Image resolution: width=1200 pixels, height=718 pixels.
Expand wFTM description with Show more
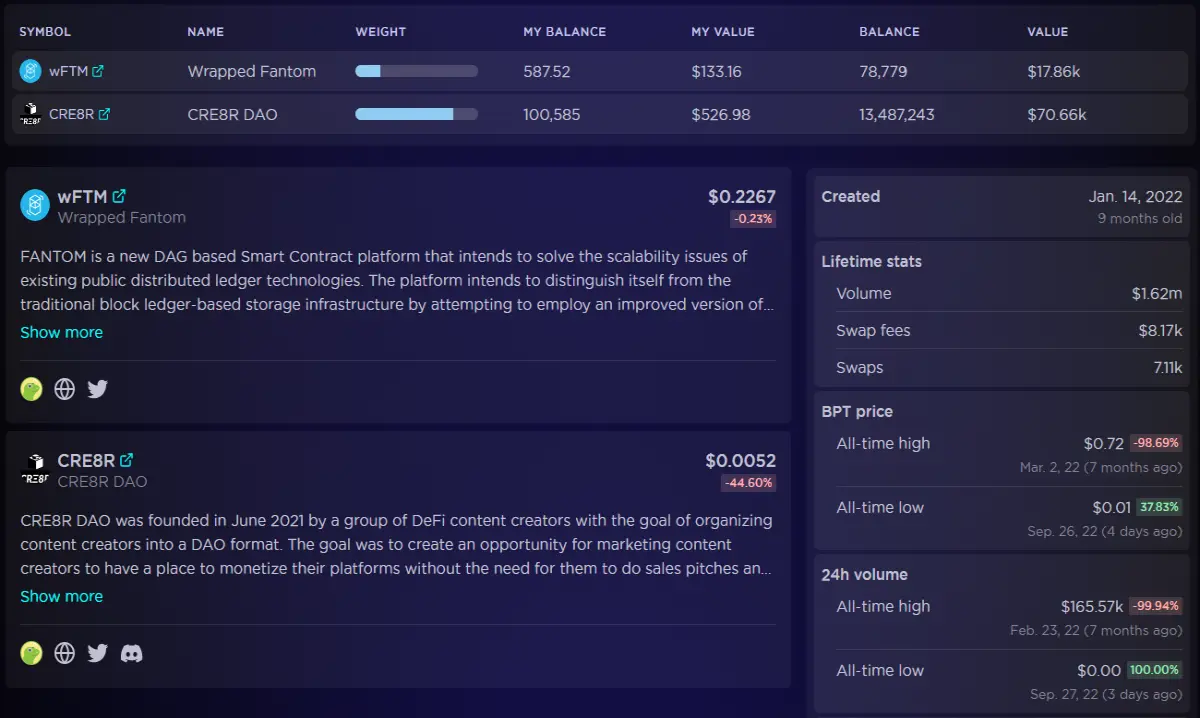pyautogui.click(x=61, y=332)
